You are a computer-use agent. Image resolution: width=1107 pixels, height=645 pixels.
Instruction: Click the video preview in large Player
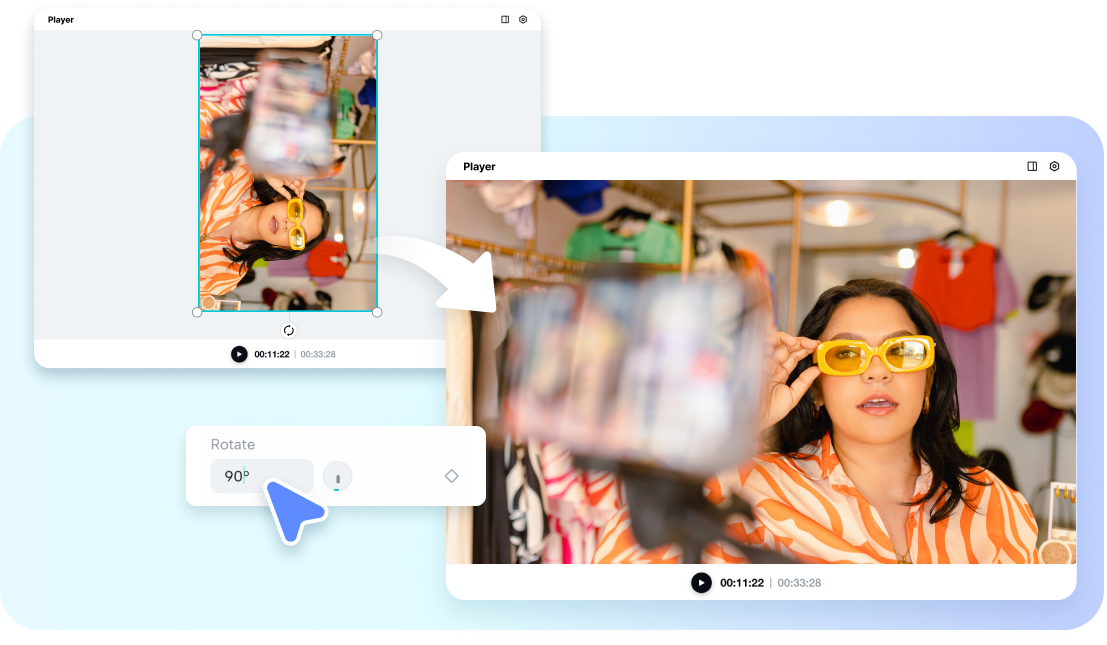(761, 372)
